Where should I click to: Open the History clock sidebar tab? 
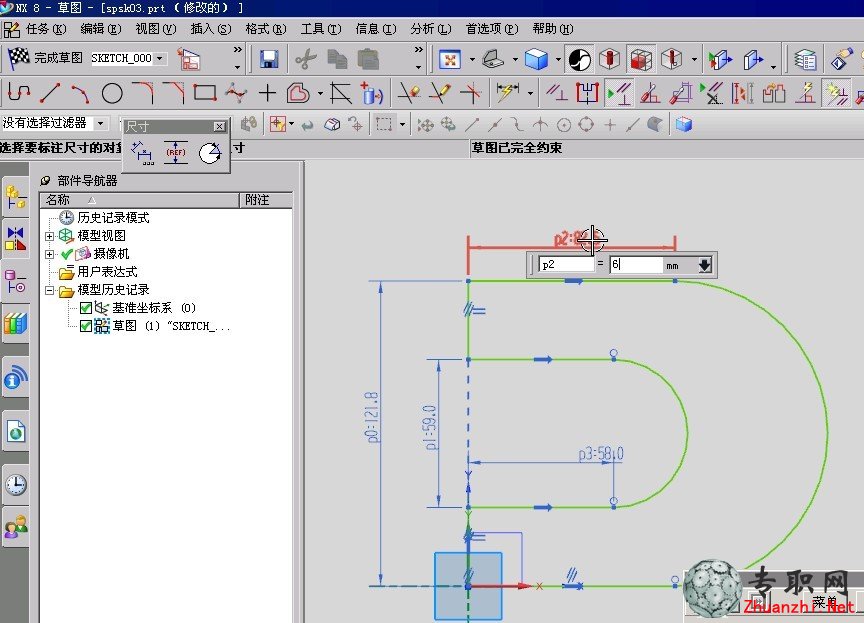click(15, 485)
